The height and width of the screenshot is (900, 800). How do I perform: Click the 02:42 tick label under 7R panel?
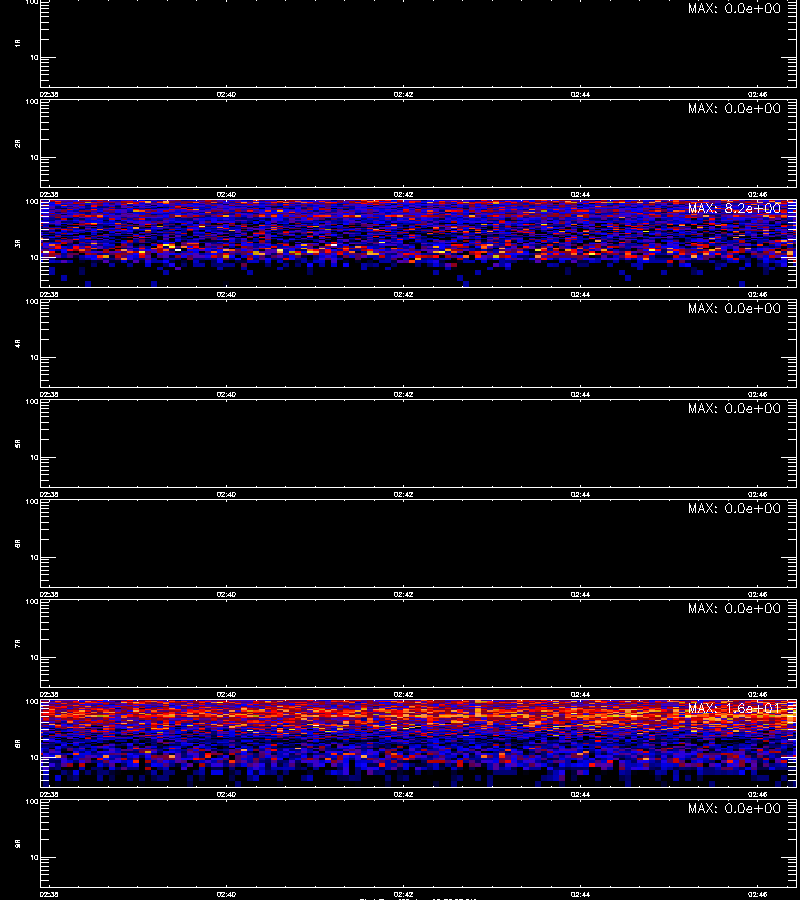point(403,695)
